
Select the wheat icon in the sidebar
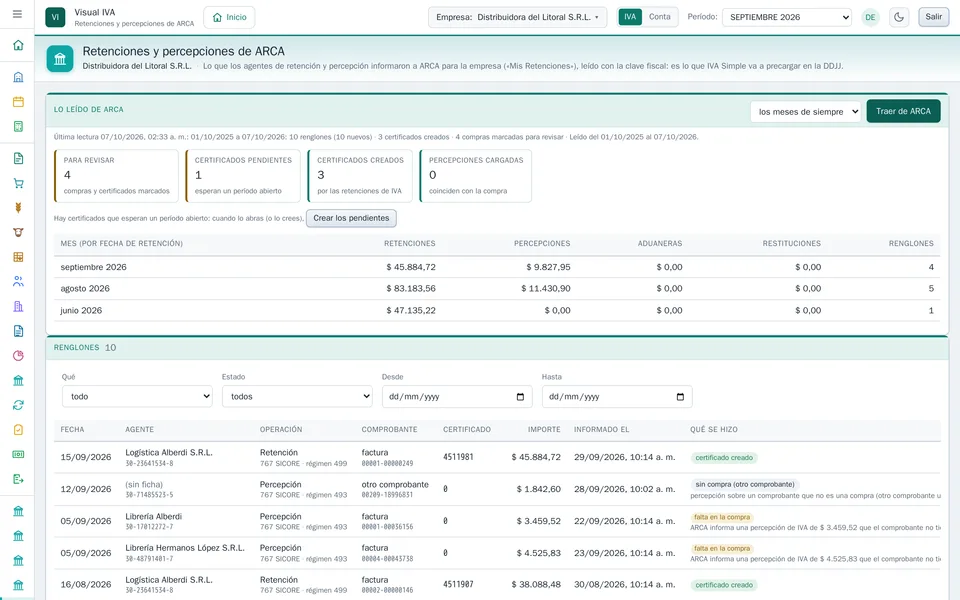[18, 208]
